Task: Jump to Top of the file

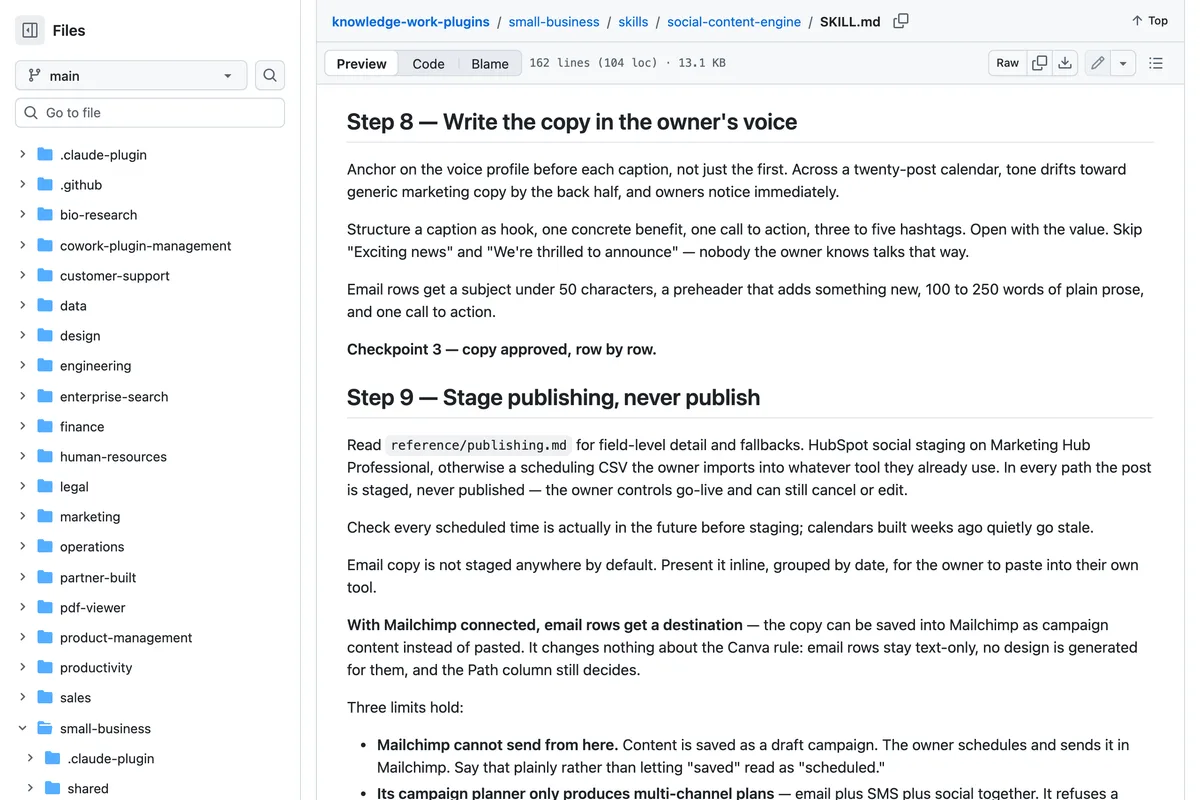Action: [1150, 21]
